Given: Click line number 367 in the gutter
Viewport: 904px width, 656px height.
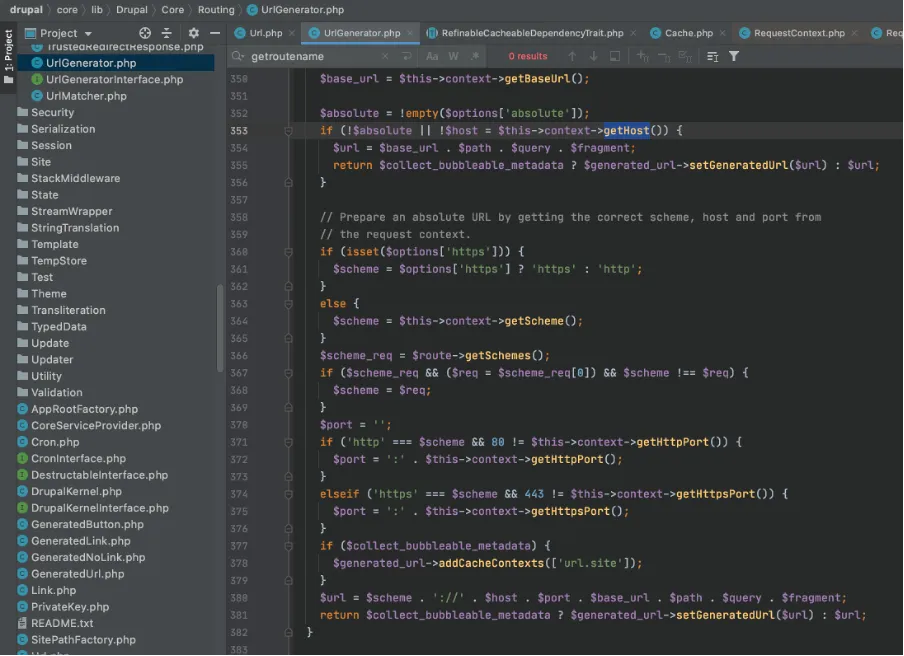Looking at the screenshot, I should (x=239, y=373).
